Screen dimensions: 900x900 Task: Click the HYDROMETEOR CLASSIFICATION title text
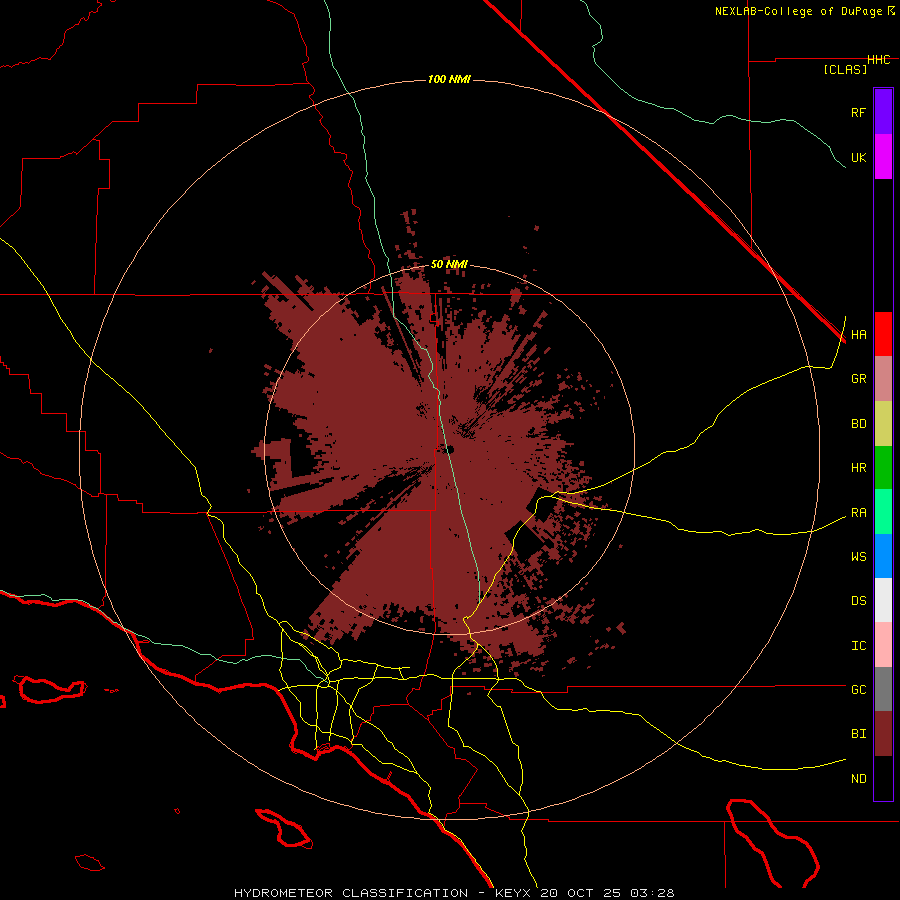pos(351,893)
